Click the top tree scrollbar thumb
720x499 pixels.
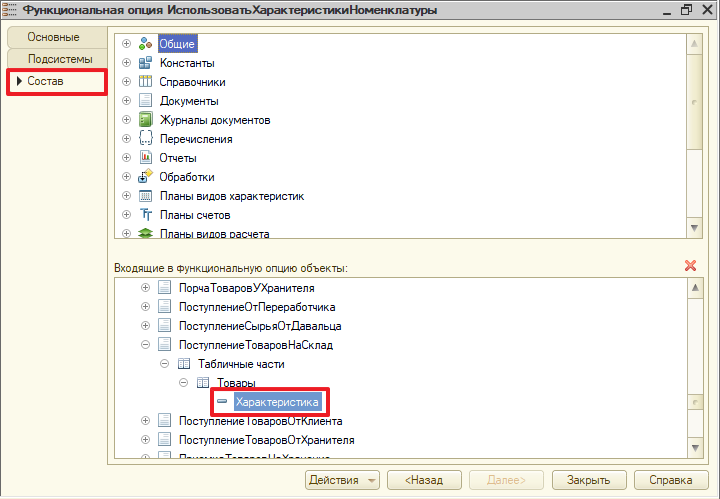point(694,102)
